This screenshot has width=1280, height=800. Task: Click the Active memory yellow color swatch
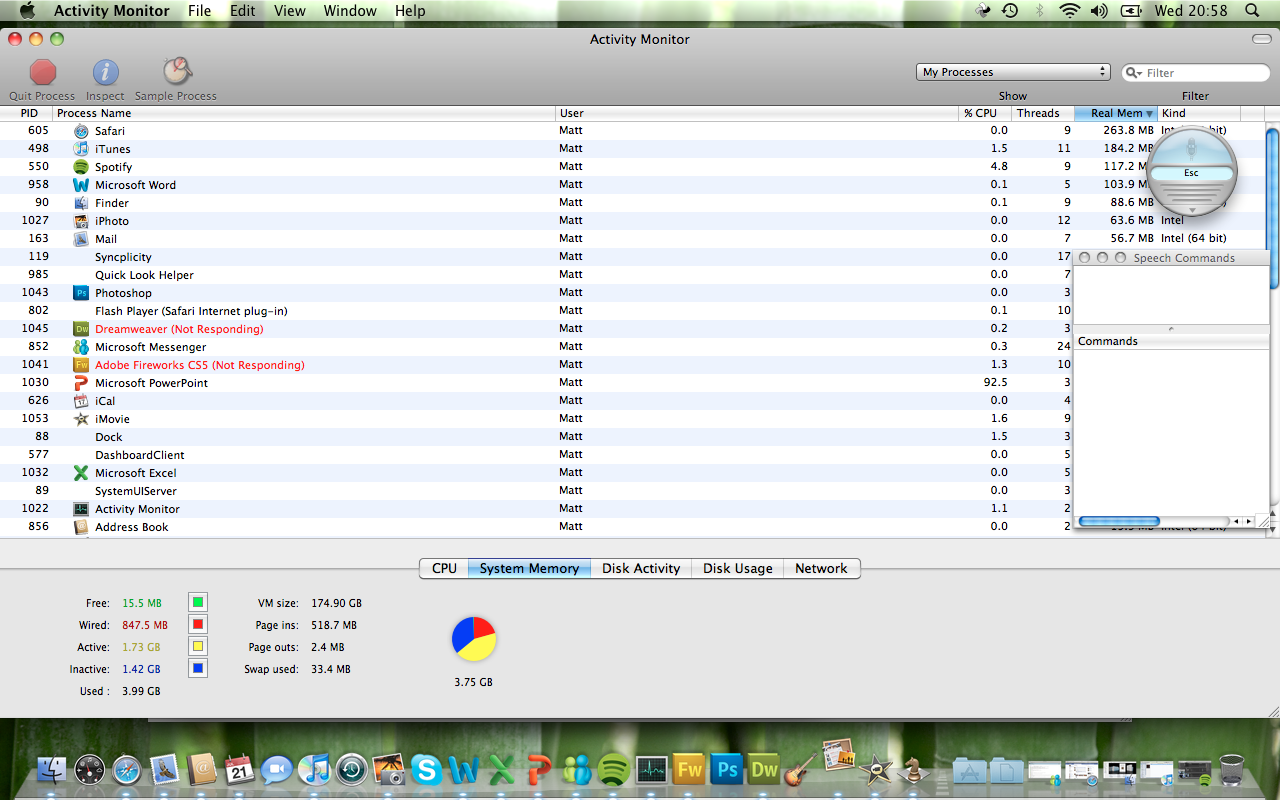tap(198, 647)
